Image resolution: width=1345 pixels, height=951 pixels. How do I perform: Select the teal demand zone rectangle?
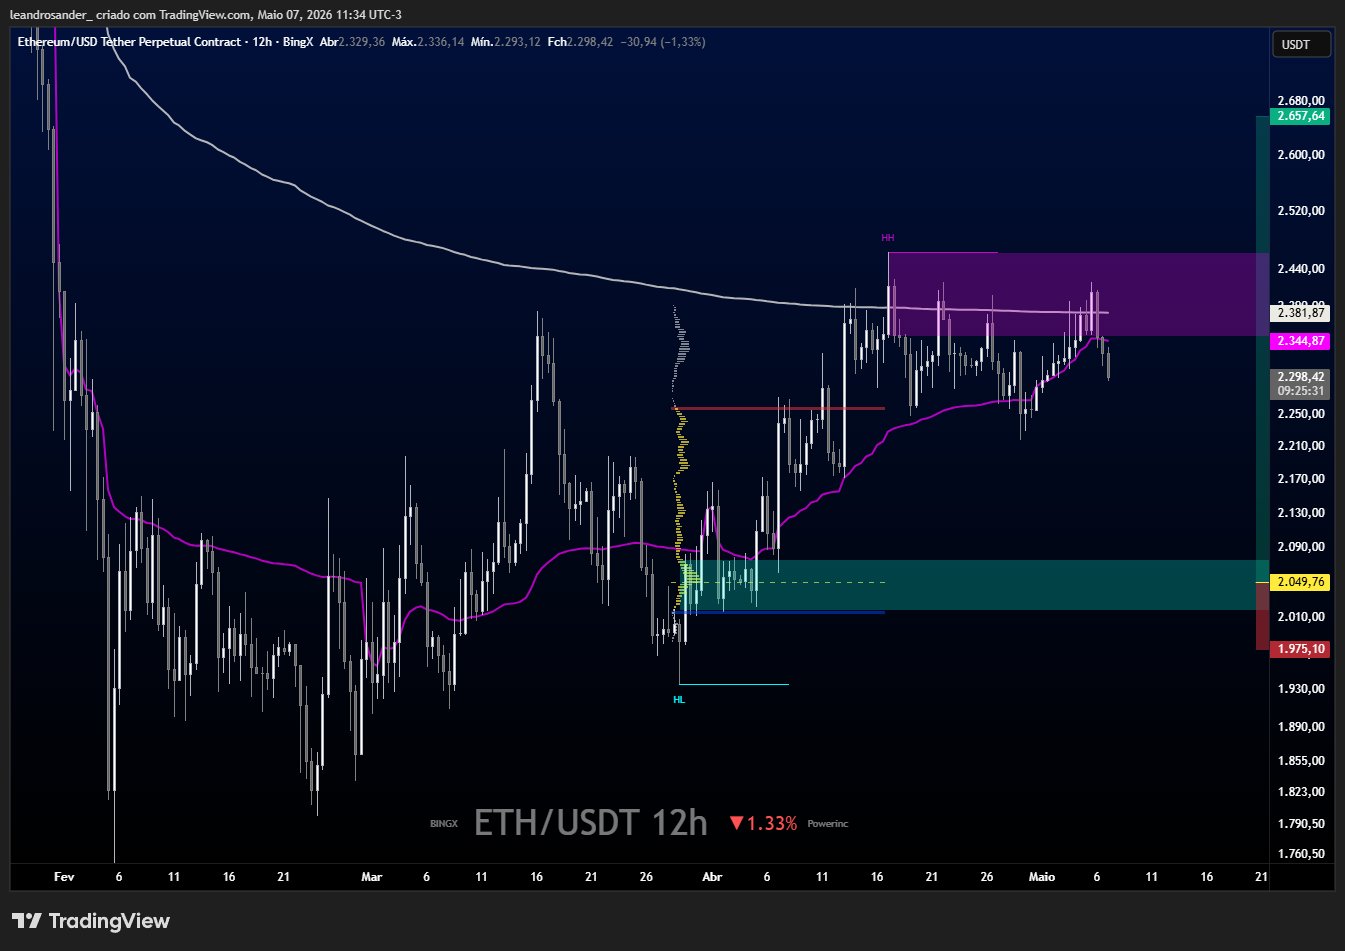[x=975, y=585]
